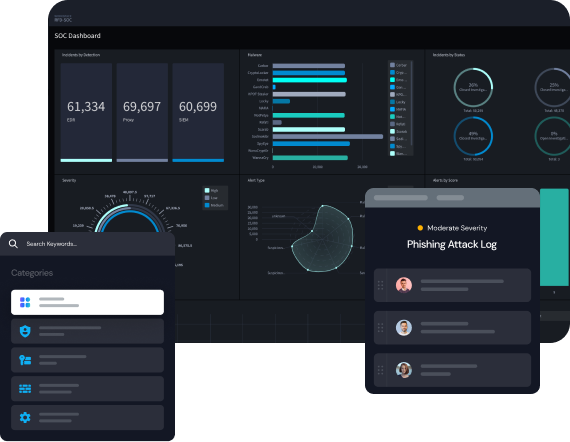Select the firewall bricks category icon
Image resolution: width=570 pixels, height=442 pixels.
(x=25, y=389)
